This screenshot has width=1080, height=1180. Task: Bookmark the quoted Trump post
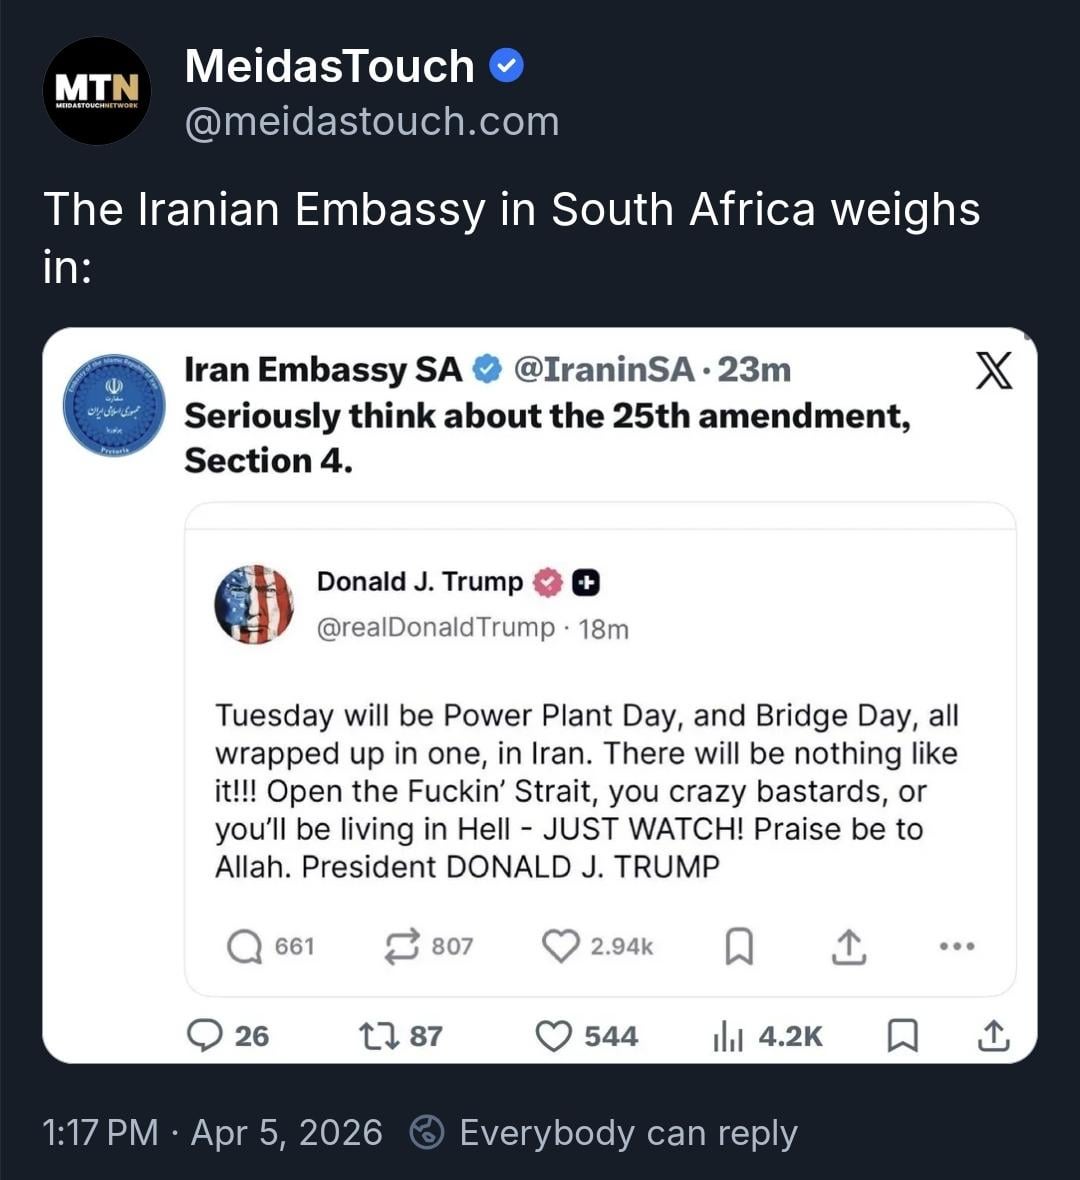click(738, 946)
